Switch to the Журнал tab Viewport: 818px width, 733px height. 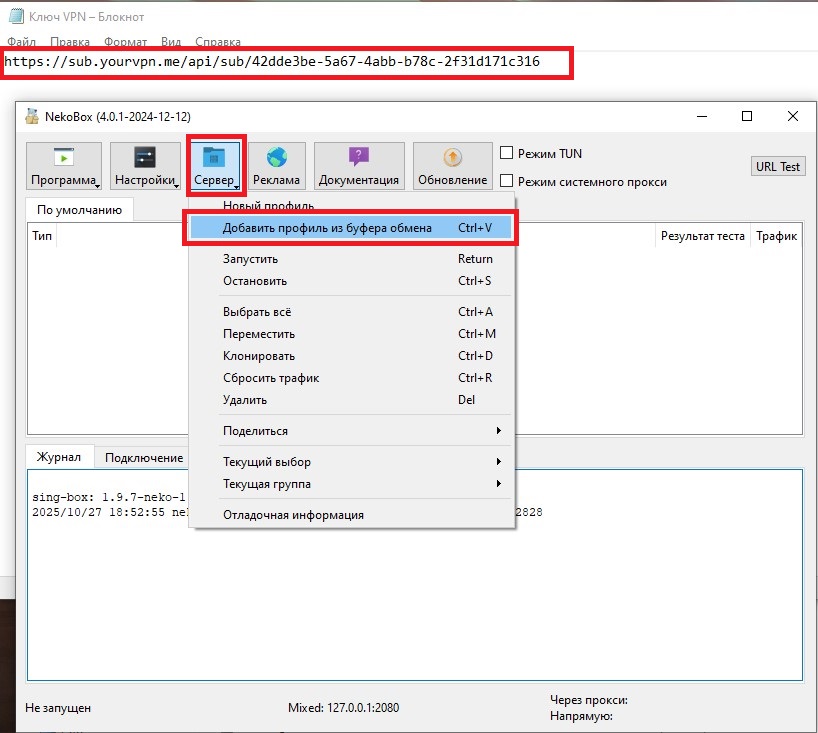tap(59, 457)
